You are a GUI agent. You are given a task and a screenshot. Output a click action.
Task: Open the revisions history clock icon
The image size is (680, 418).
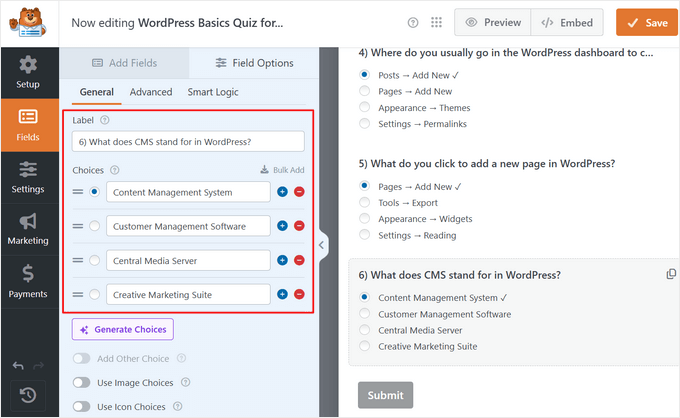pos(28,395)
